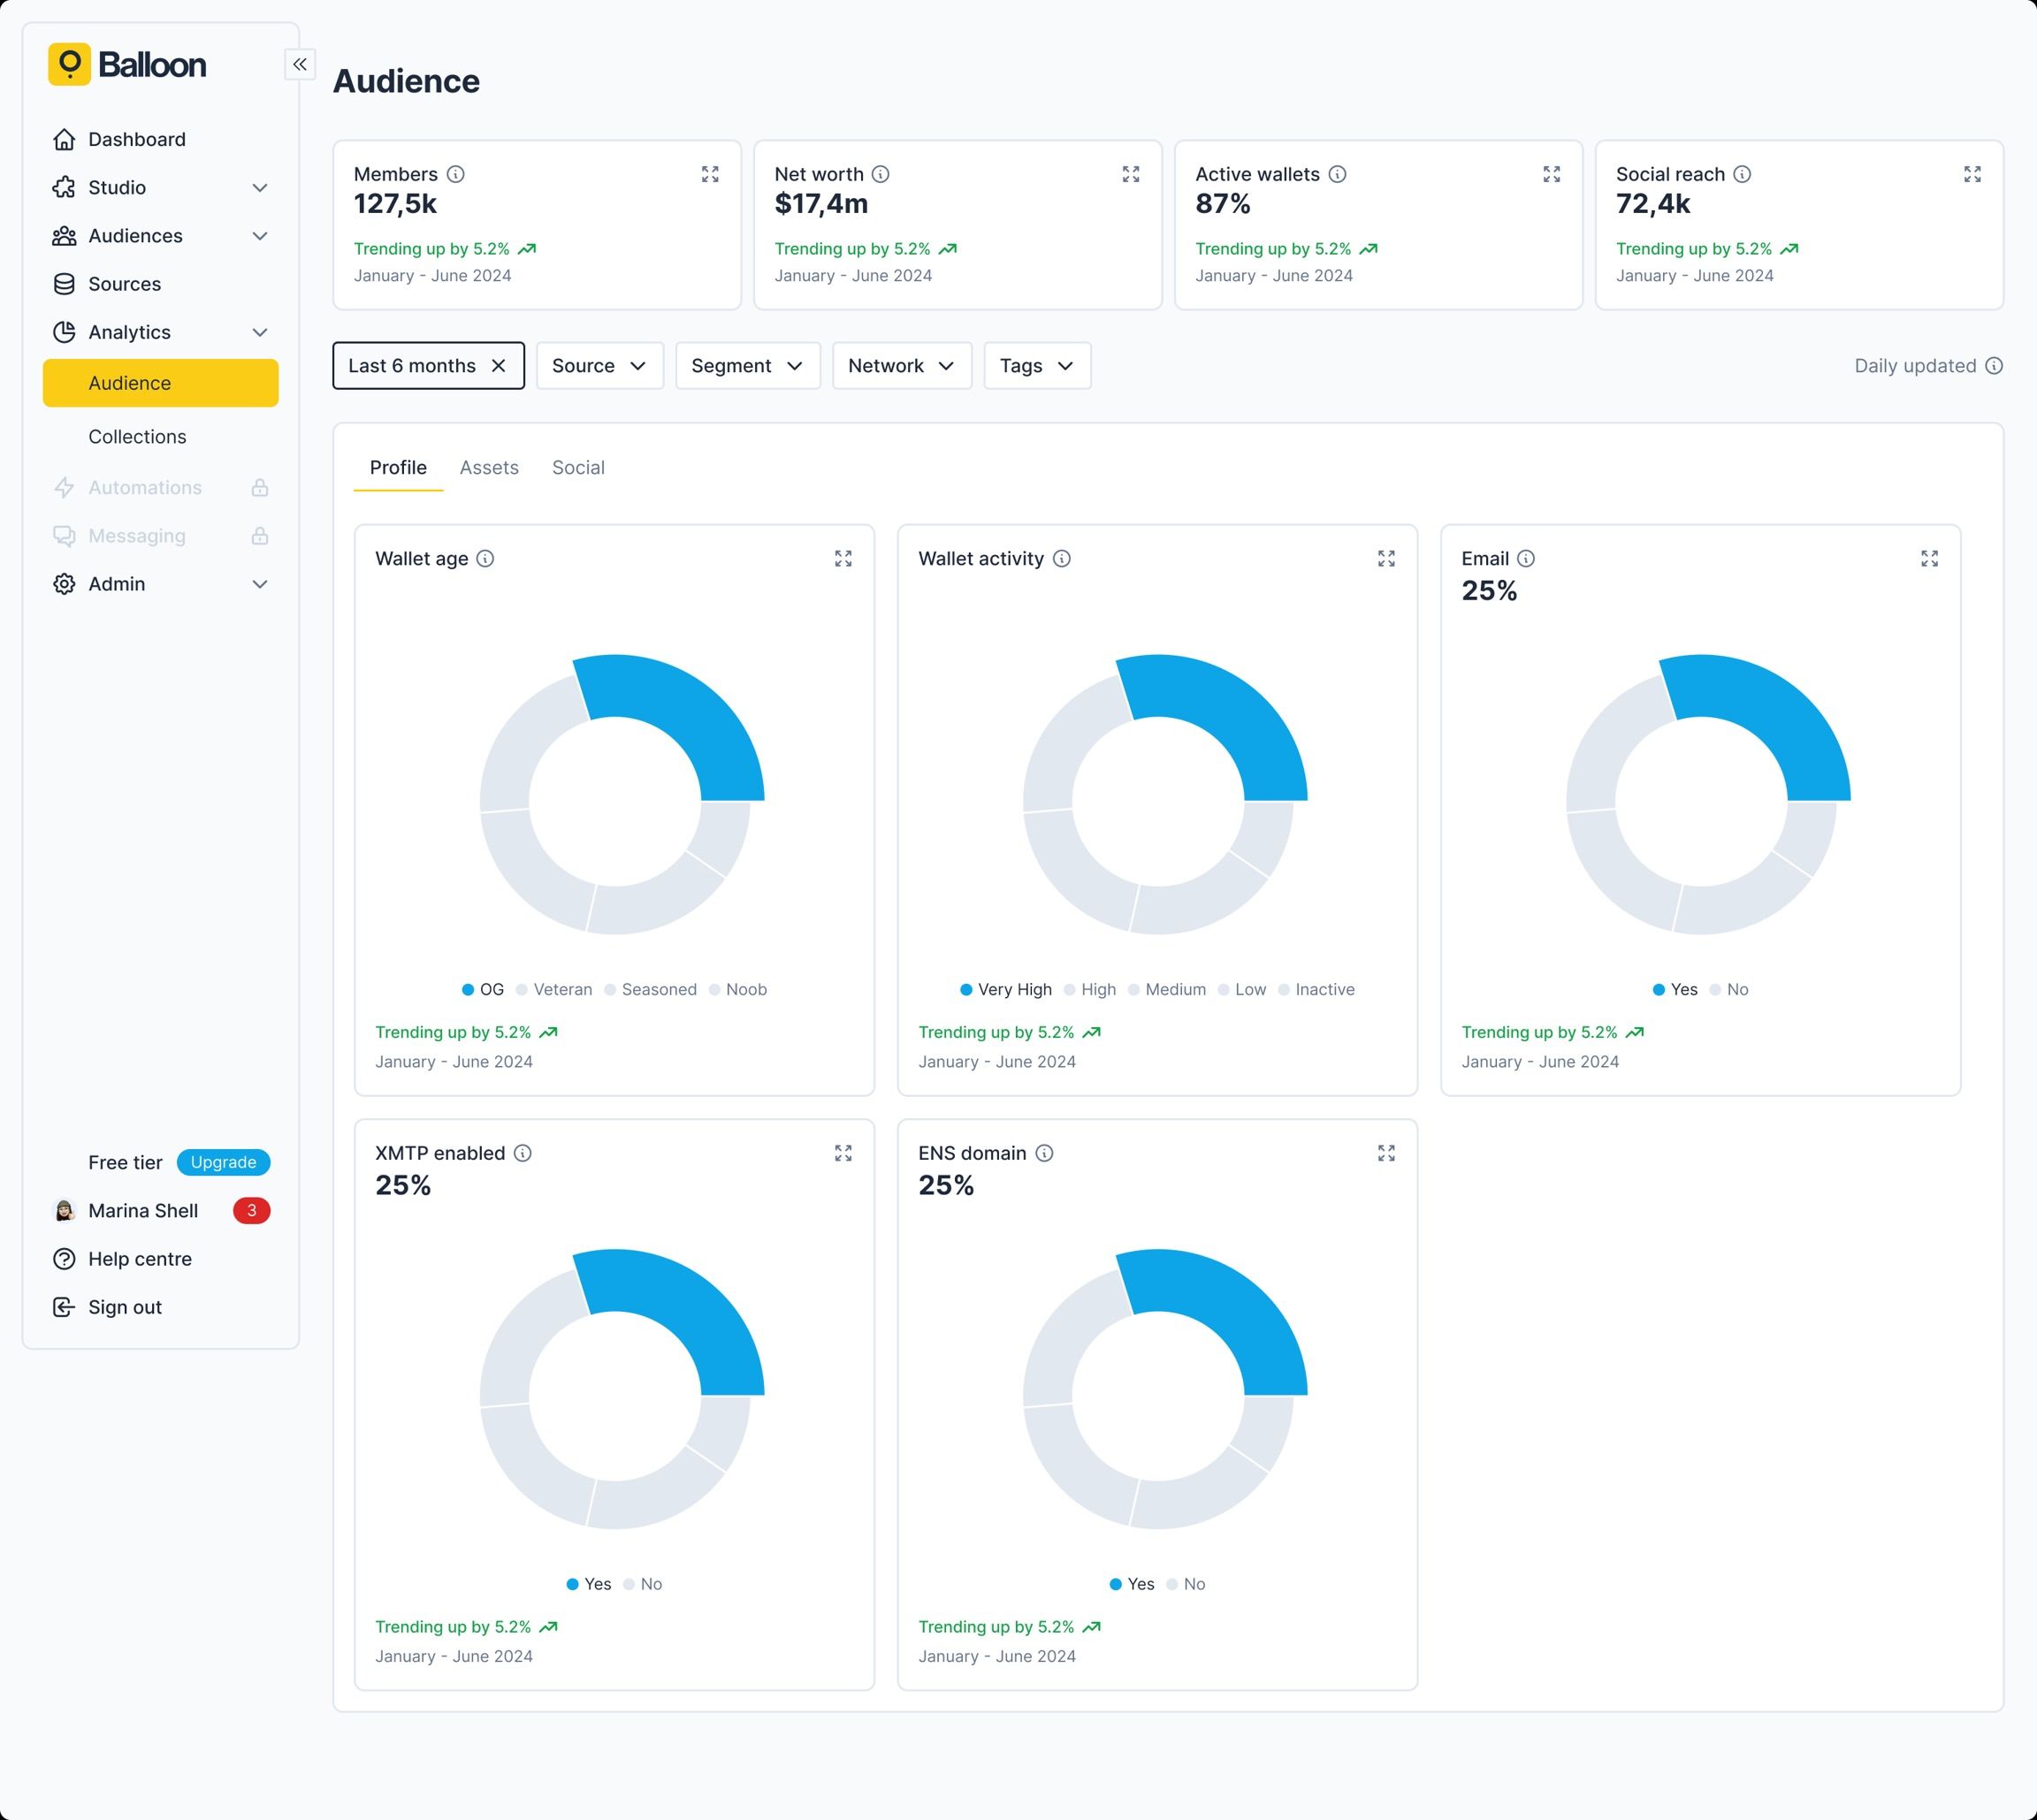Collapse the sidebar with double-chevron icon
The width and height of the screenshot is (2037, 1820).
click(300, 64)
